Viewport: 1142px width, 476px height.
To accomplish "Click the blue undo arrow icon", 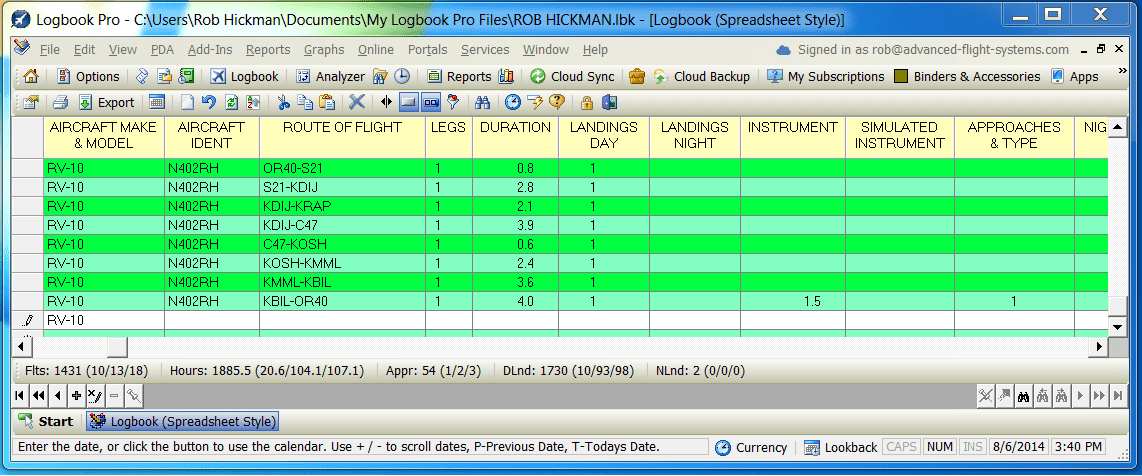I will [x=208, y=102].
